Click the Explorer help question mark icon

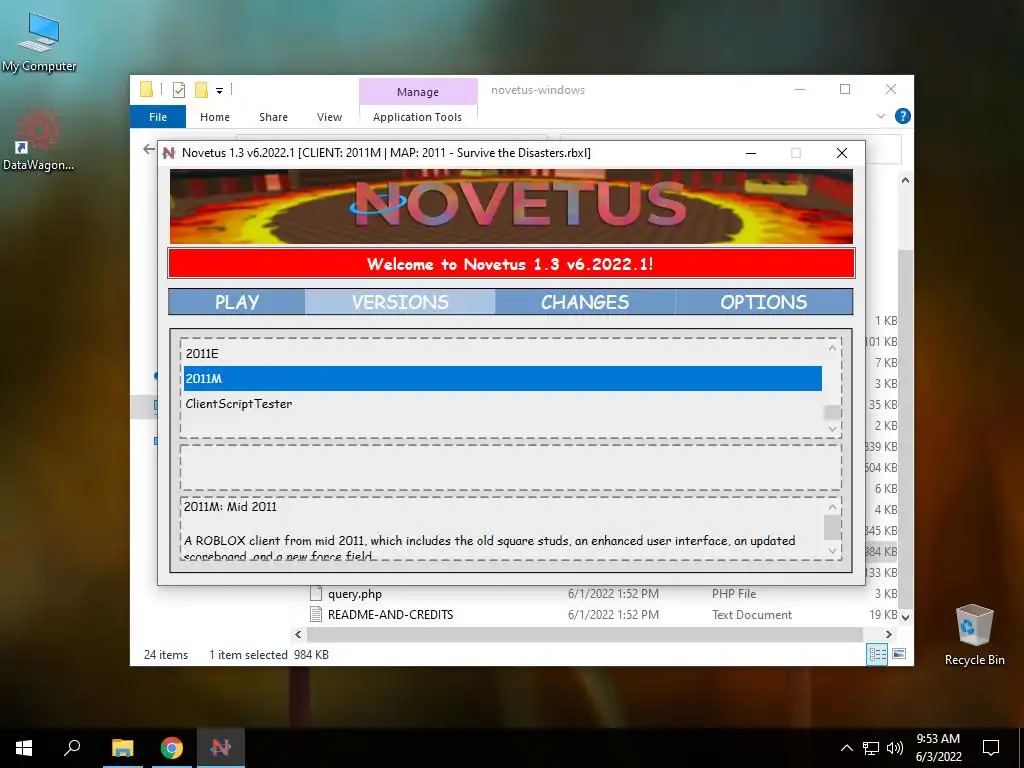[x=903, y=116]
